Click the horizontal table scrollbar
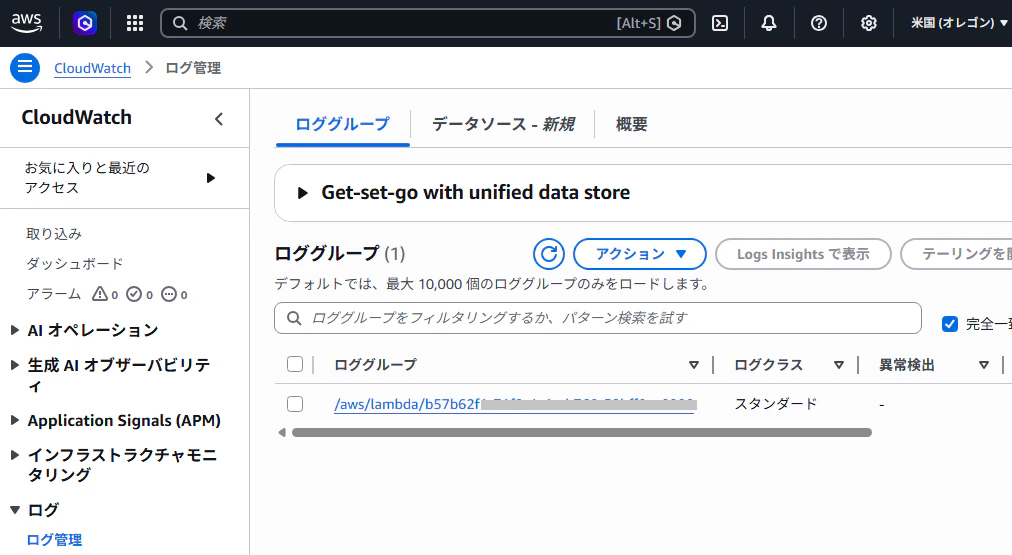 coord(582,432)
